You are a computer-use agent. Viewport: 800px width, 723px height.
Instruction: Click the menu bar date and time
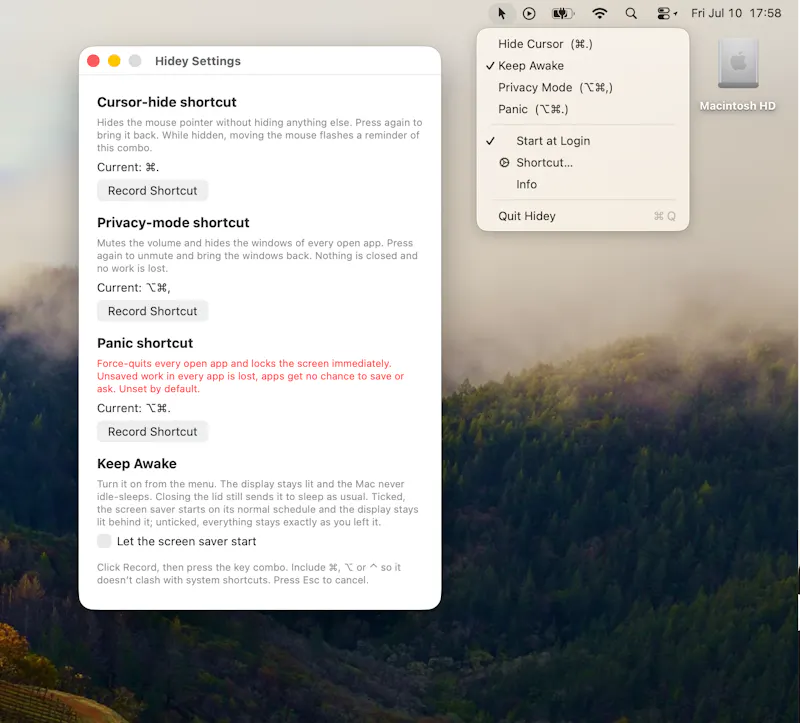736,13
